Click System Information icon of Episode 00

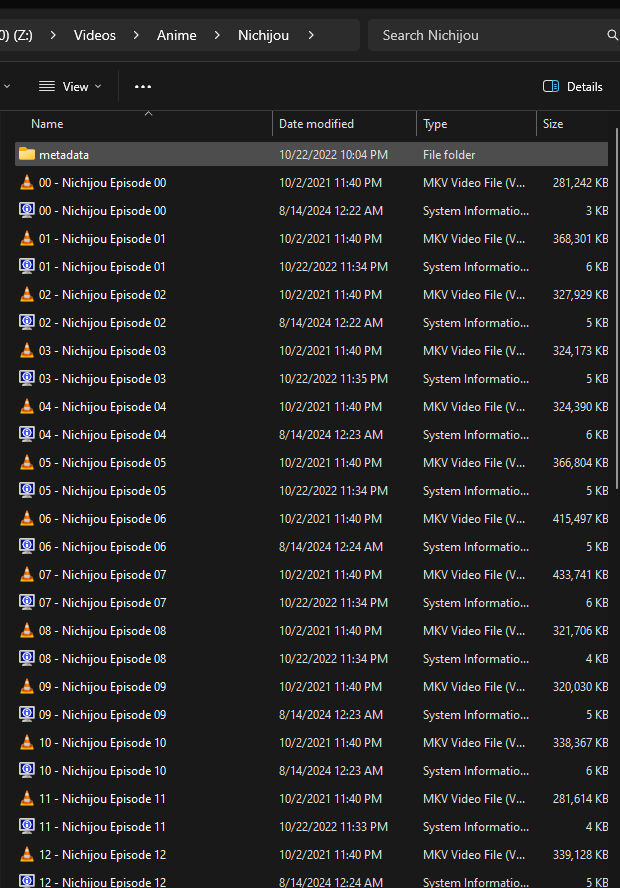tap(27, 210)
